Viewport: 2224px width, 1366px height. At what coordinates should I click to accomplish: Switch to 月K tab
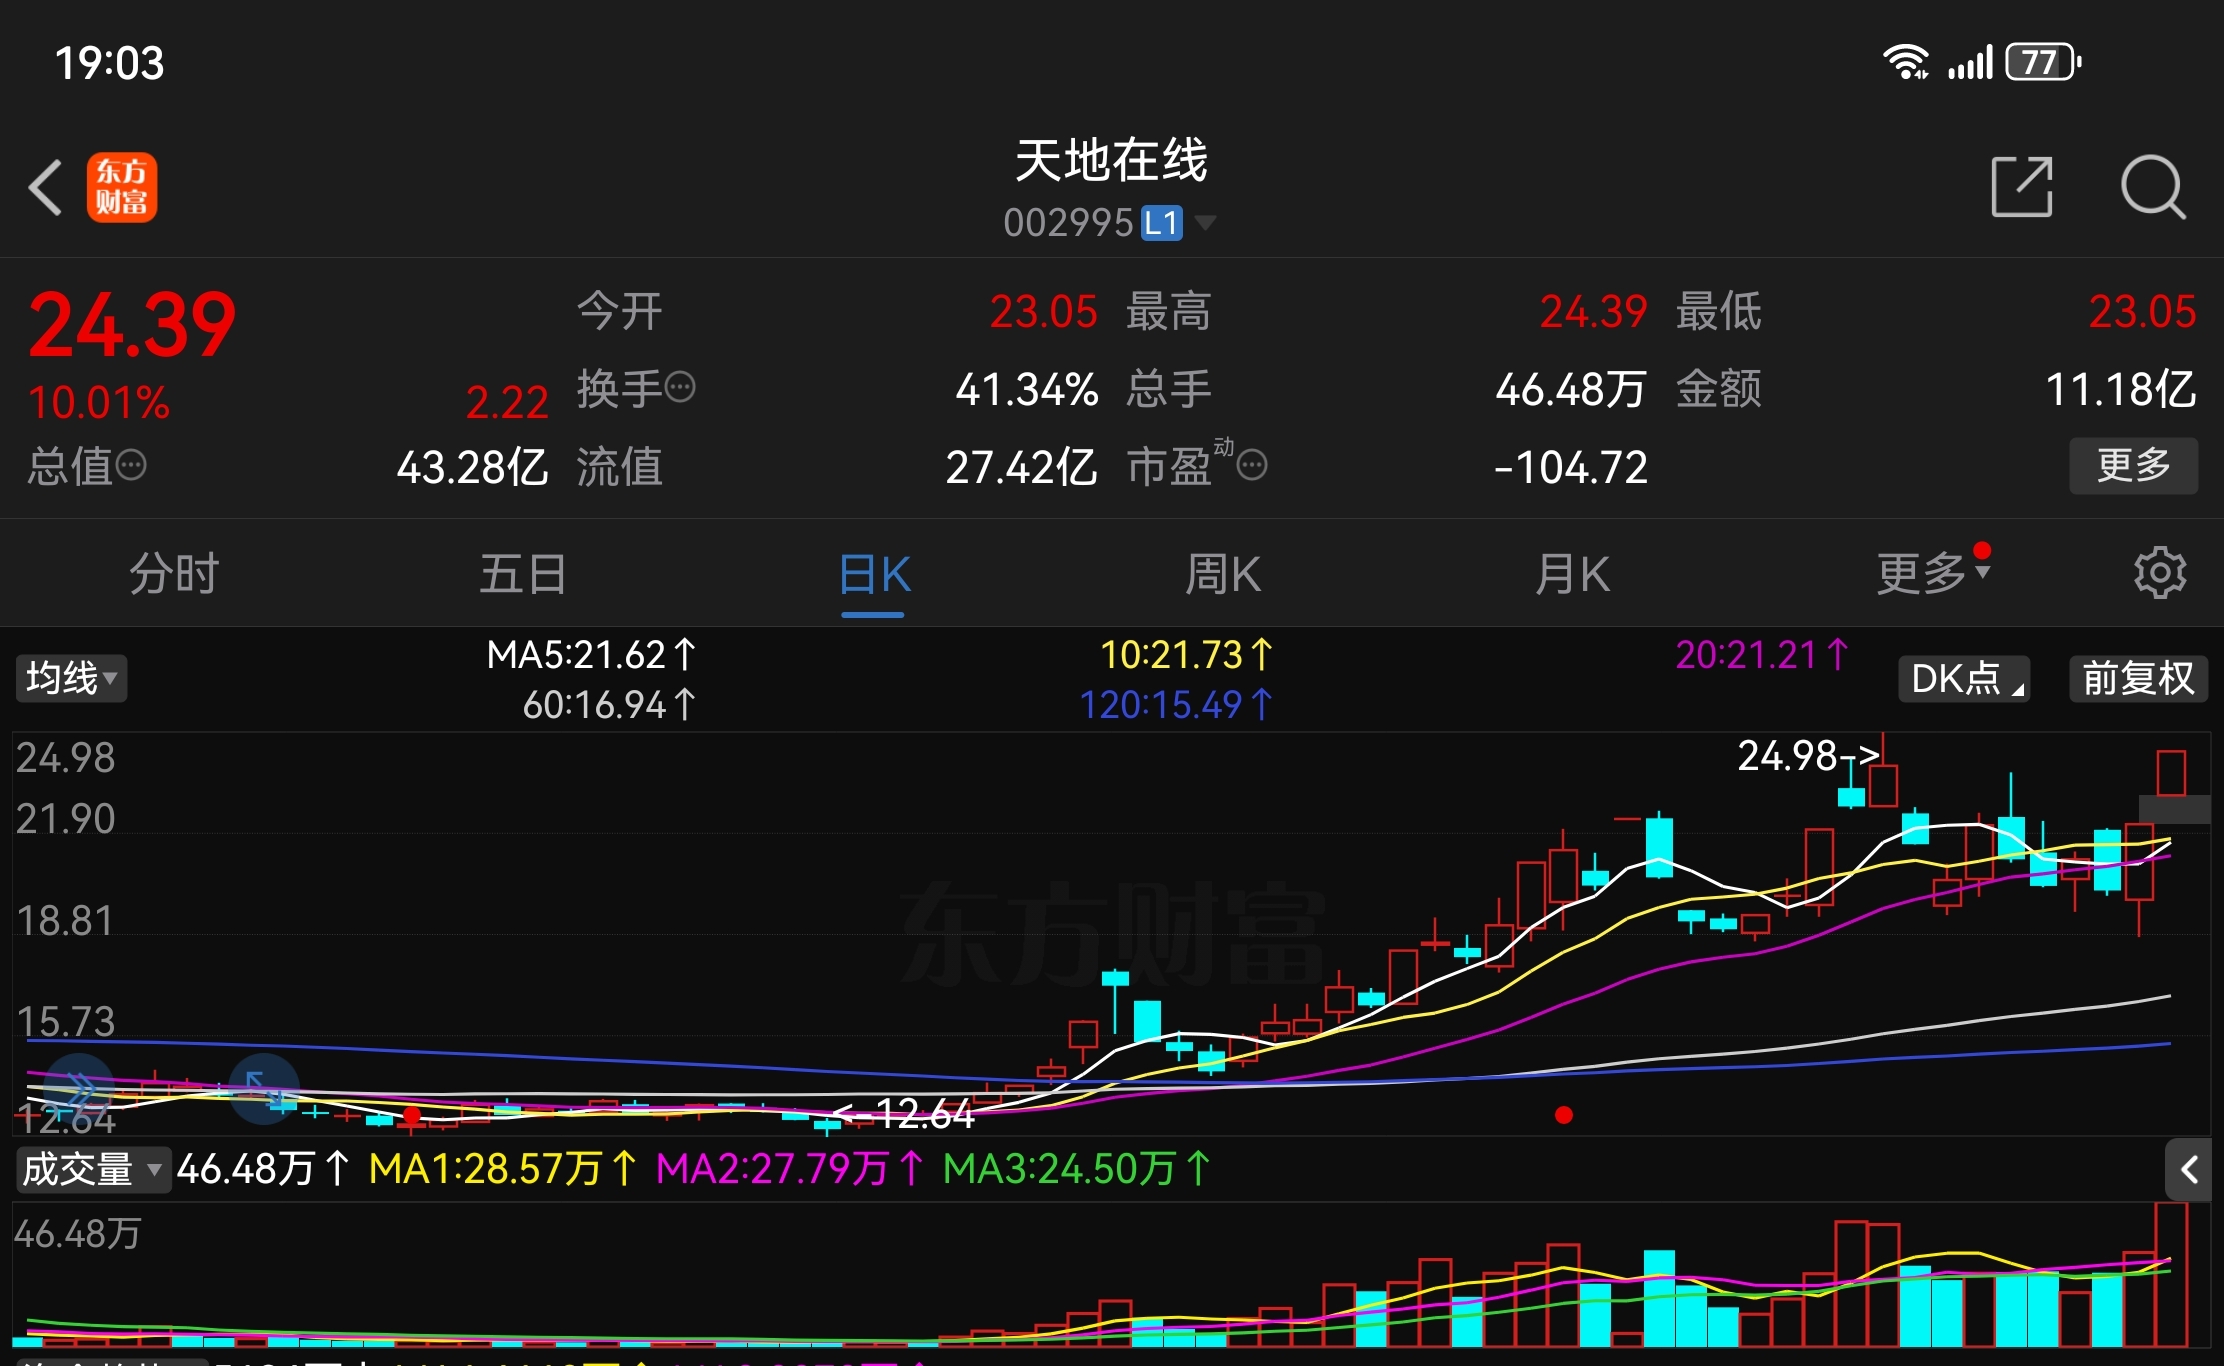[x=1572, y=574]
